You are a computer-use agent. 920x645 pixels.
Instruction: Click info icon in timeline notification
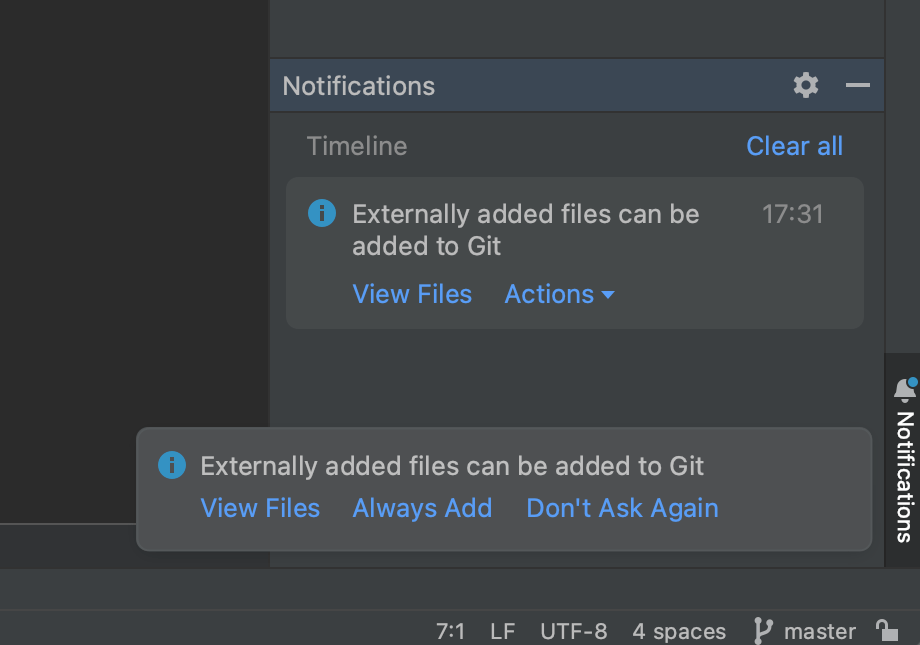pos(322,213)
